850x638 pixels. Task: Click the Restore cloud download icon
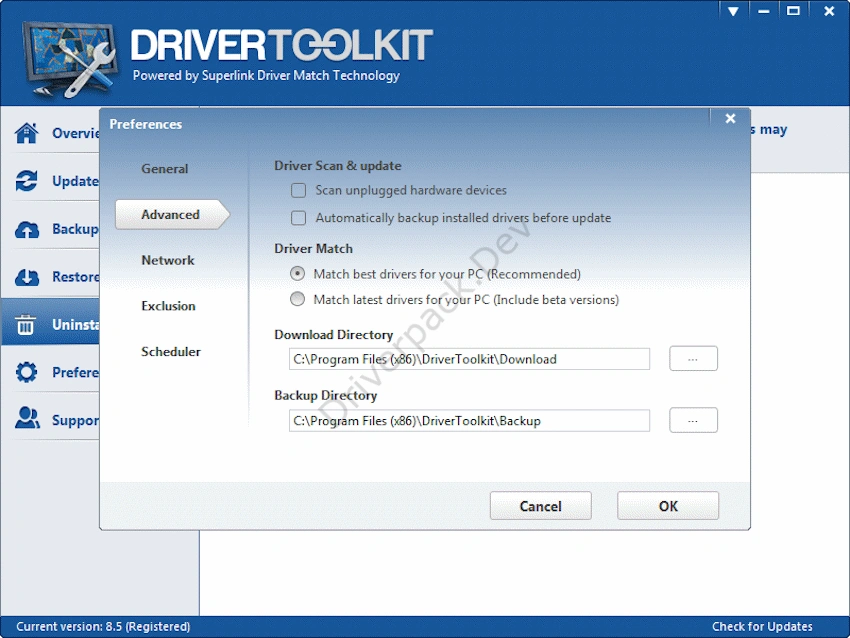click(x=27, y=277)
